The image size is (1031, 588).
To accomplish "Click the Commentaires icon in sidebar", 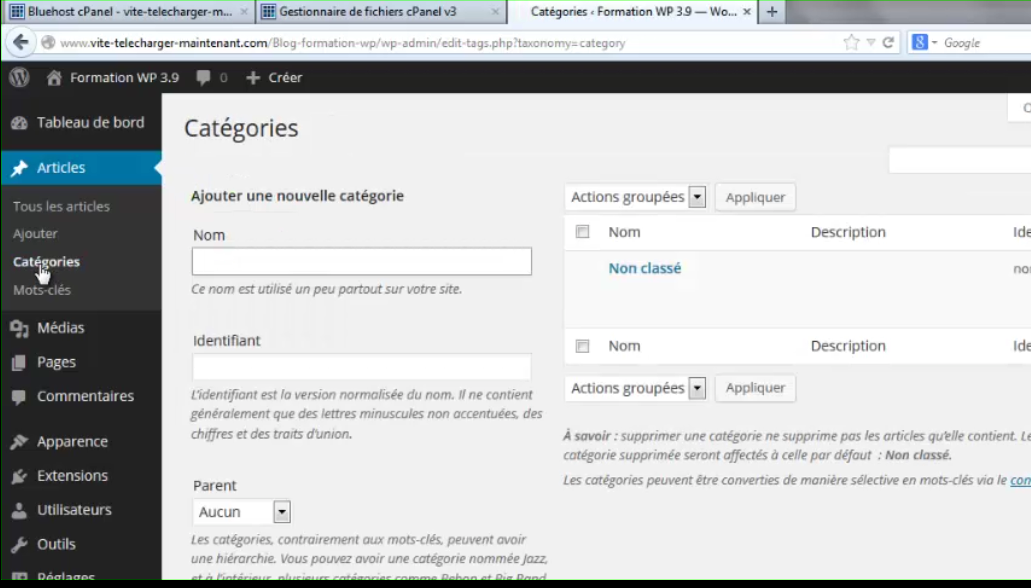I will [19, 397].
